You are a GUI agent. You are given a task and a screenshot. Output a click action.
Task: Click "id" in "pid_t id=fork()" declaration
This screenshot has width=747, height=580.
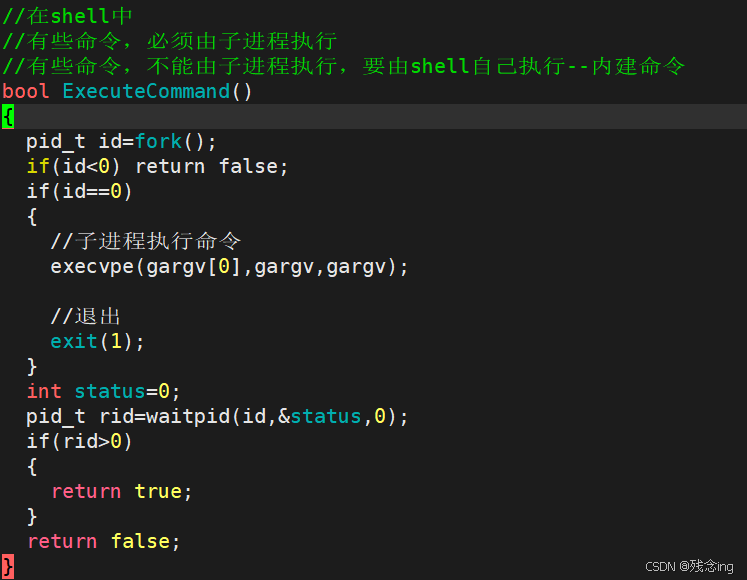pyautogui.click(x=110, y=142)
